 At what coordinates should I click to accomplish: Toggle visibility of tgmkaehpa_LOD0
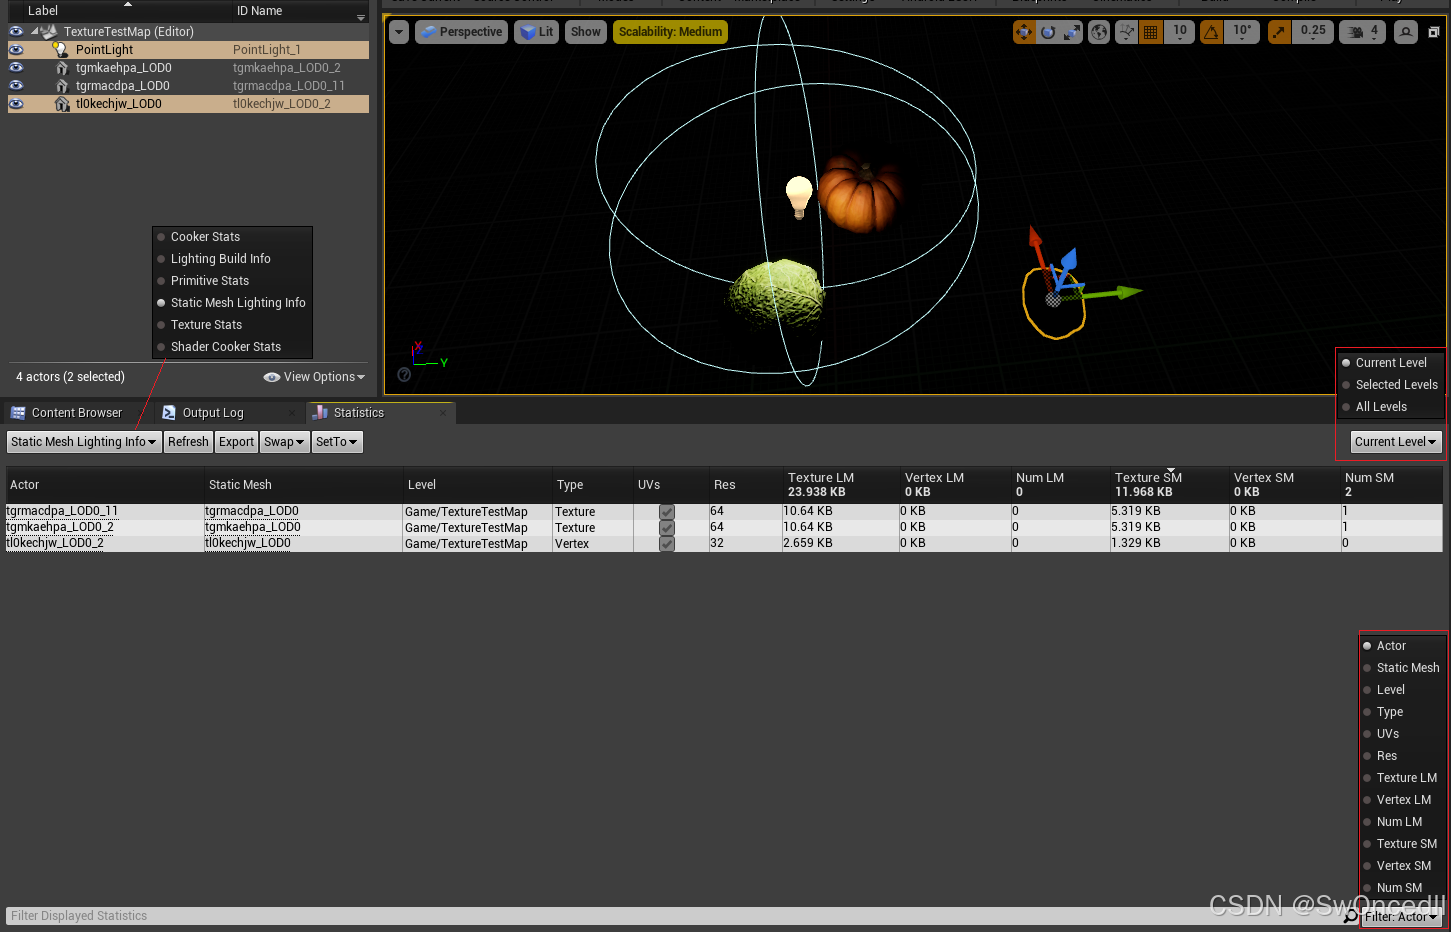(x=16, y=67)
